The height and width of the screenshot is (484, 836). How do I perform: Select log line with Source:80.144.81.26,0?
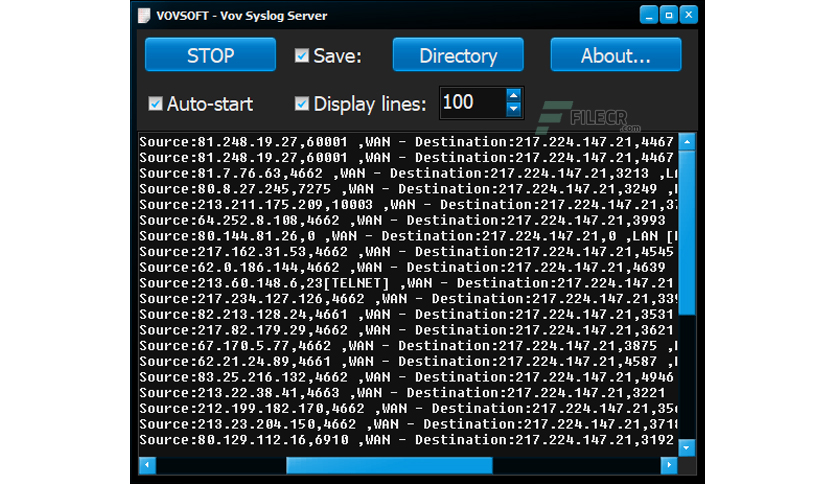408,236
